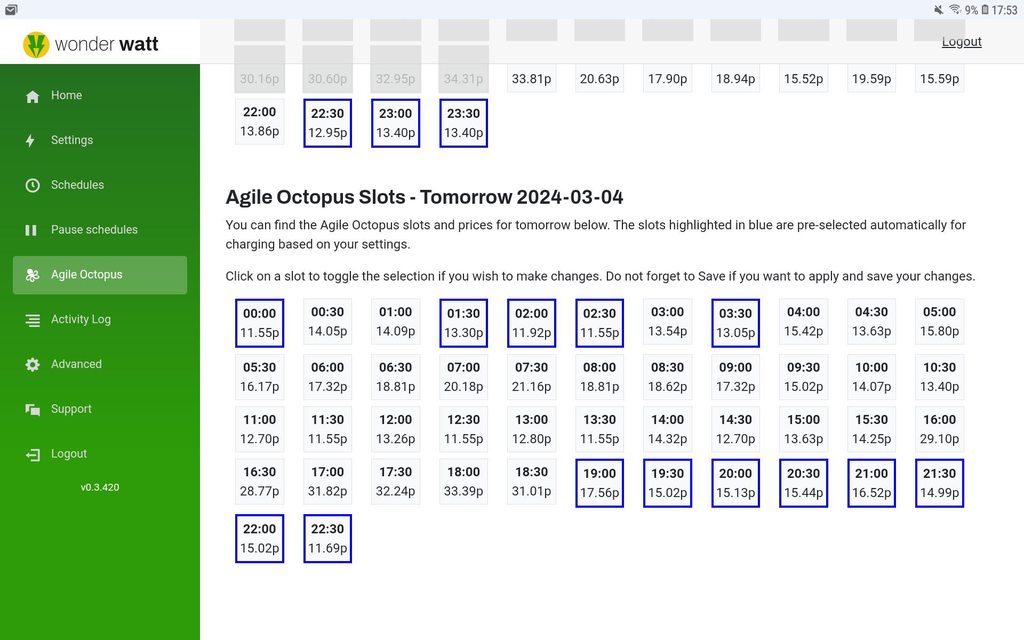Open the Agile Octopus menu item
Viewport: 1024px width, 640px height.
tap(100, 275)
